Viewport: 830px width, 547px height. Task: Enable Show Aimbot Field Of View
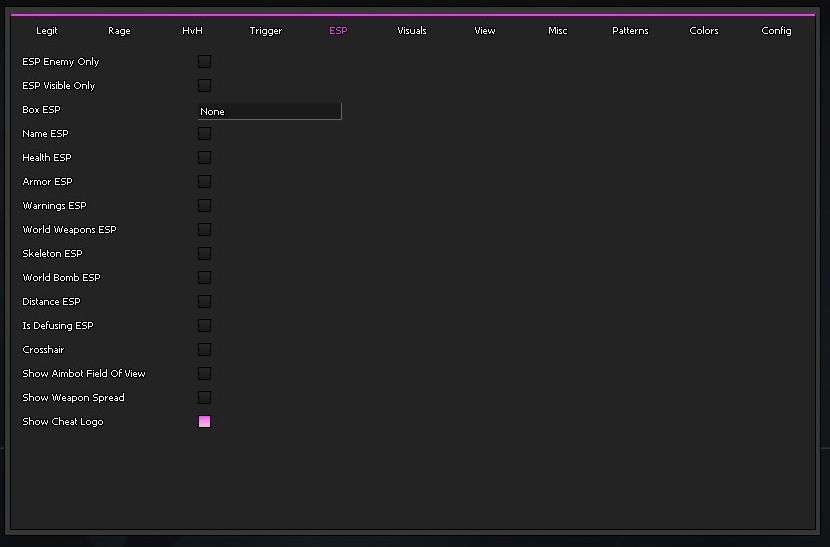pyautogui.click(x=204, y=374)
